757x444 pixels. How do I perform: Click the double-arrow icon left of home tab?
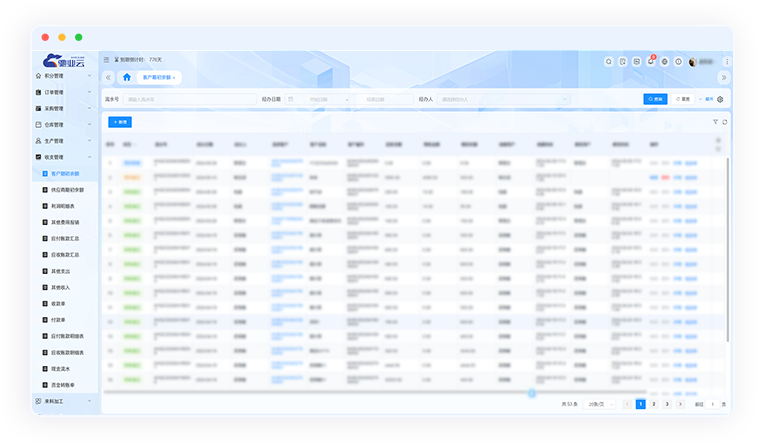point(109,77)
